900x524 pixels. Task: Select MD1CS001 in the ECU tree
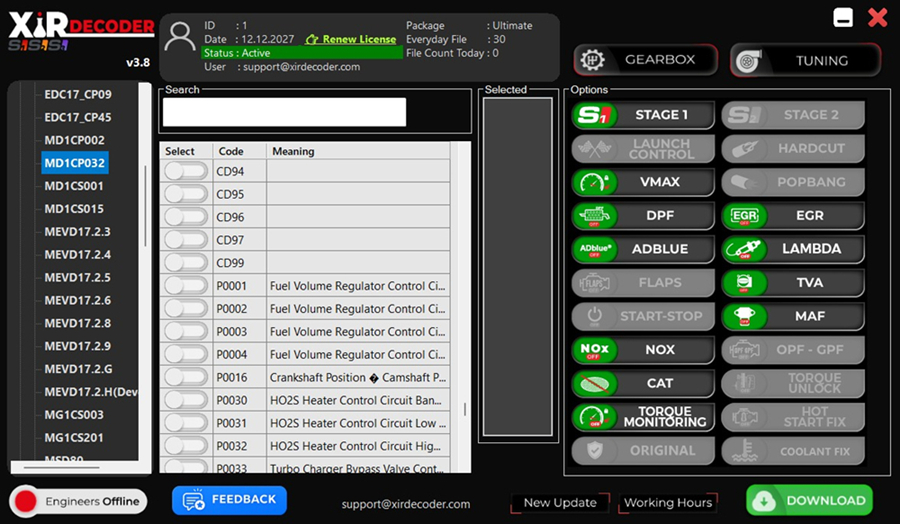tap(74, 186)
